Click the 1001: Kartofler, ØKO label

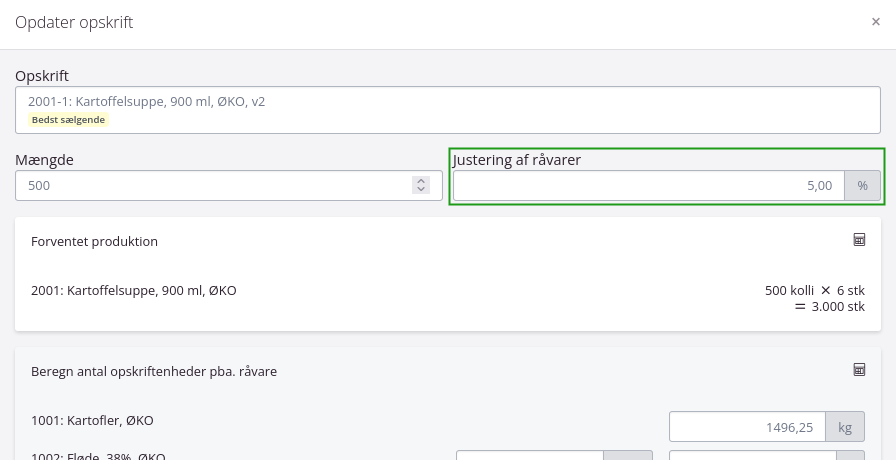pyautogui.click(x=92, y=421)
